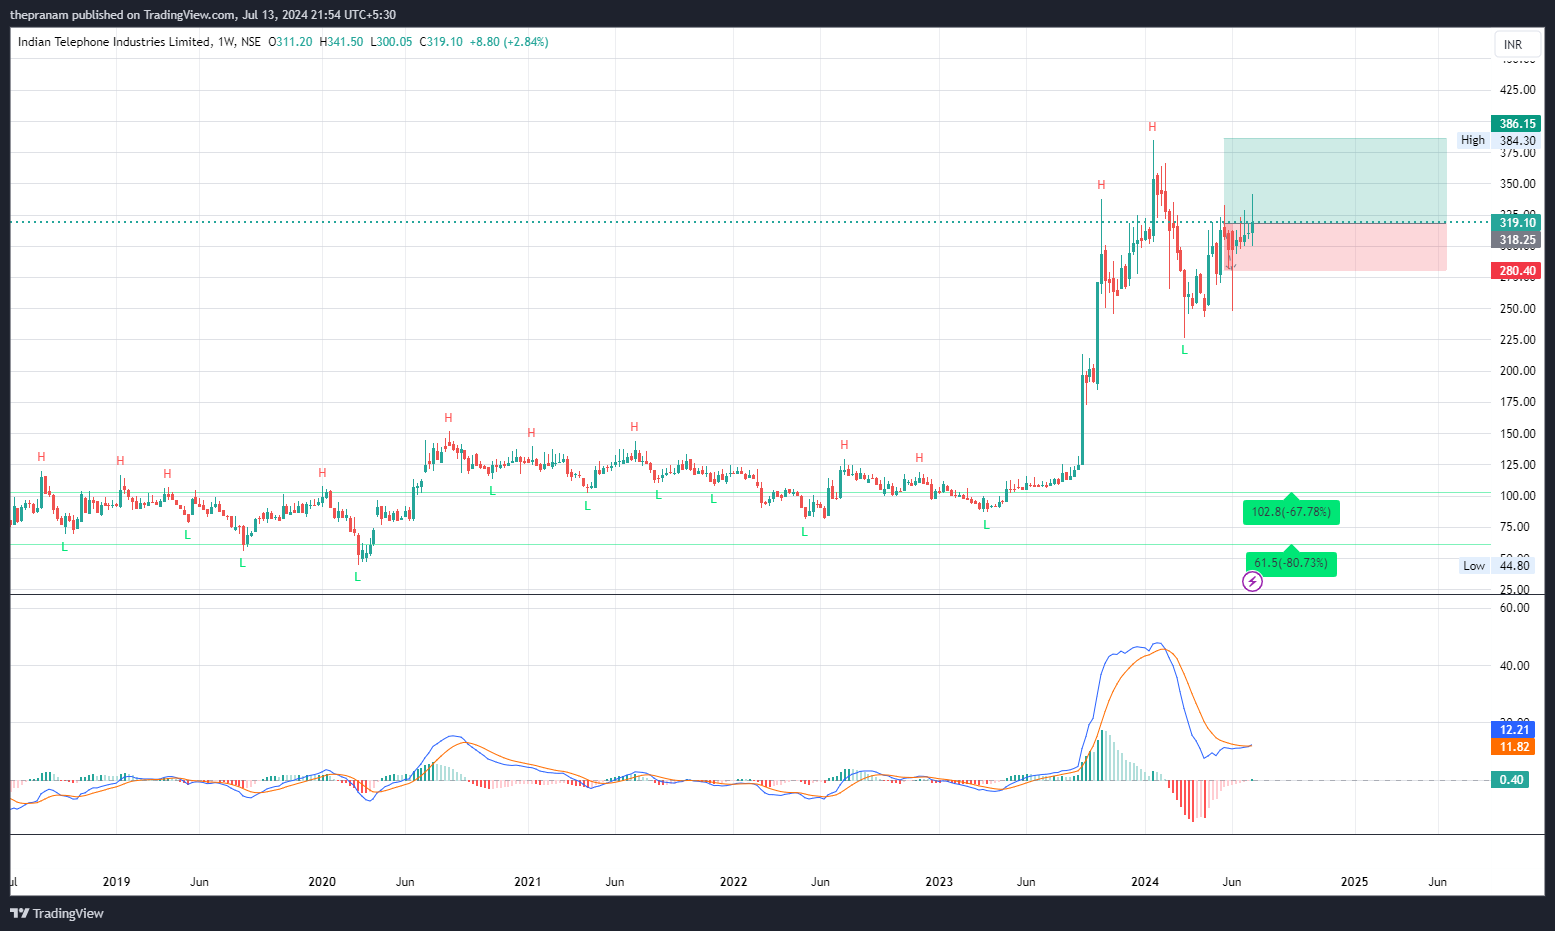Click the 250.00 price scale value
Screen dimensions: 1555x931
(x=1517, y=309)
